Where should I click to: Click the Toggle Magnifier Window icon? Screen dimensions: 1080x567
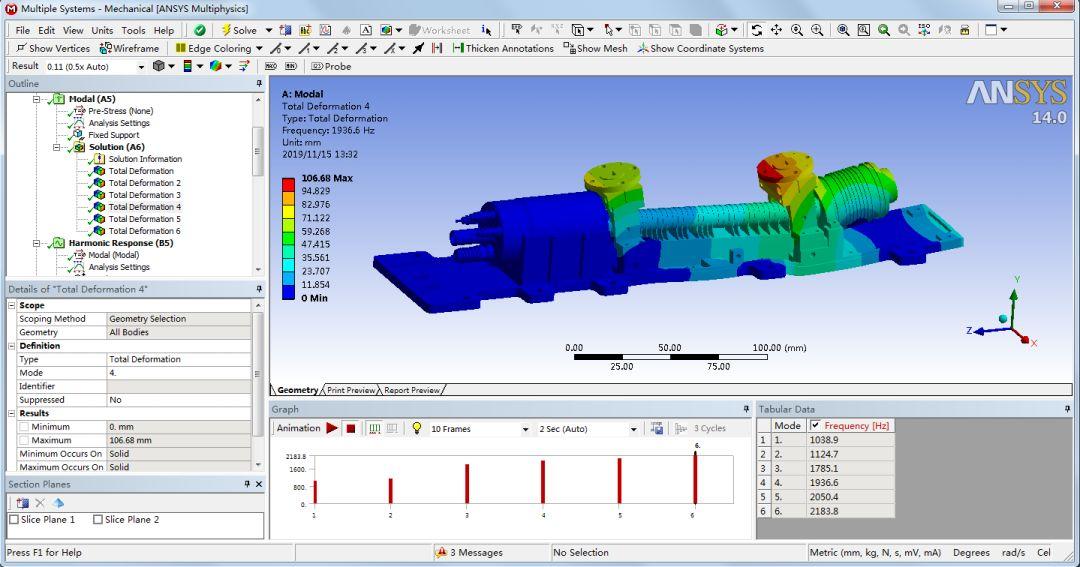pyautogui.click(x=864, y=30)
